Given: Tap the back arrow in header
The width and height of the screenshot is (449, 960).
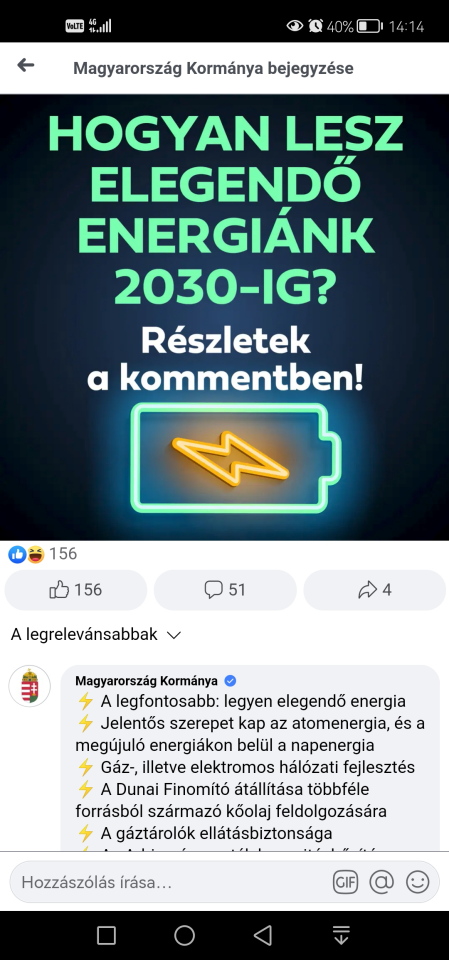Looking at the screenshot, I should pos(25,65).
